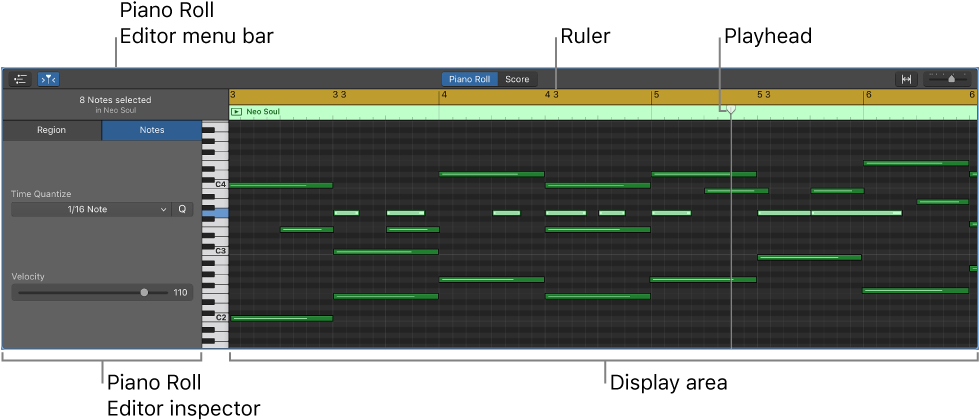Viewport: 979px width, 420px height.
Task: Click bar 4 in the ruler
Action: tap(444, 95)
